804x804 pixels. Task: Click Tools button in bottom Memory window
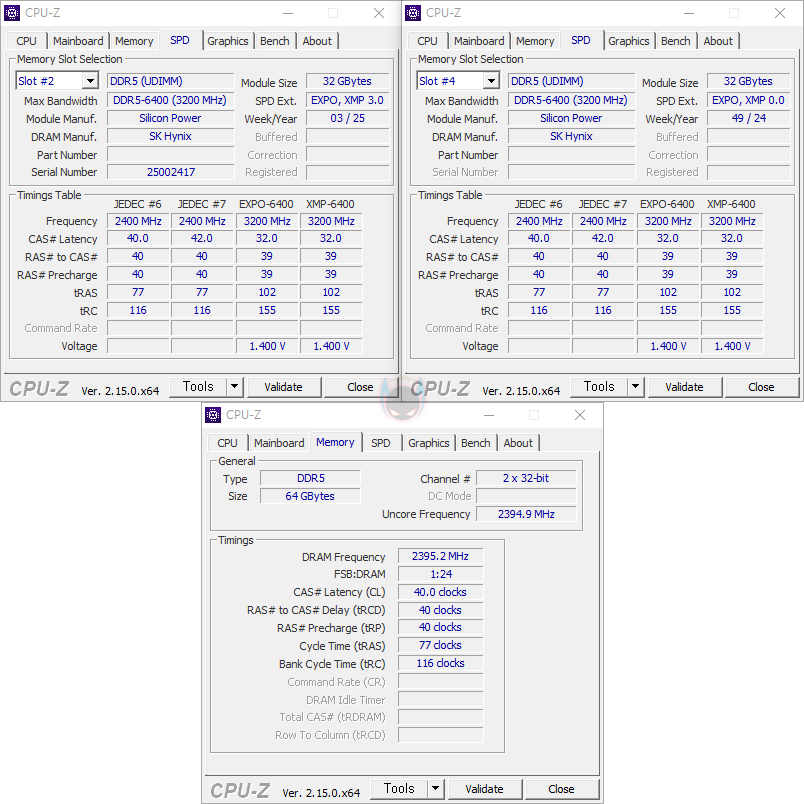tap(399, 789)
